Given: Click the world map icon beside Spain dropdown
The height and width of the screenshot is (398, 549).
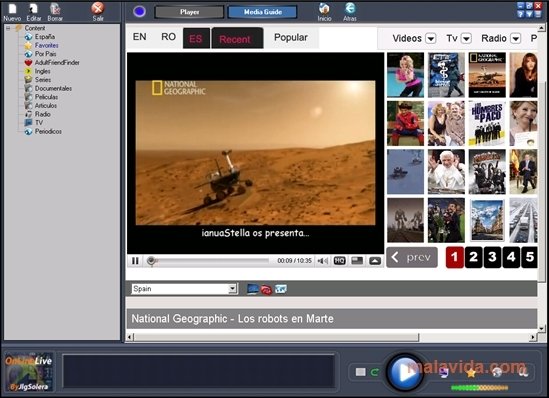Looking at the screenshot, I should [x=281, y=289].
